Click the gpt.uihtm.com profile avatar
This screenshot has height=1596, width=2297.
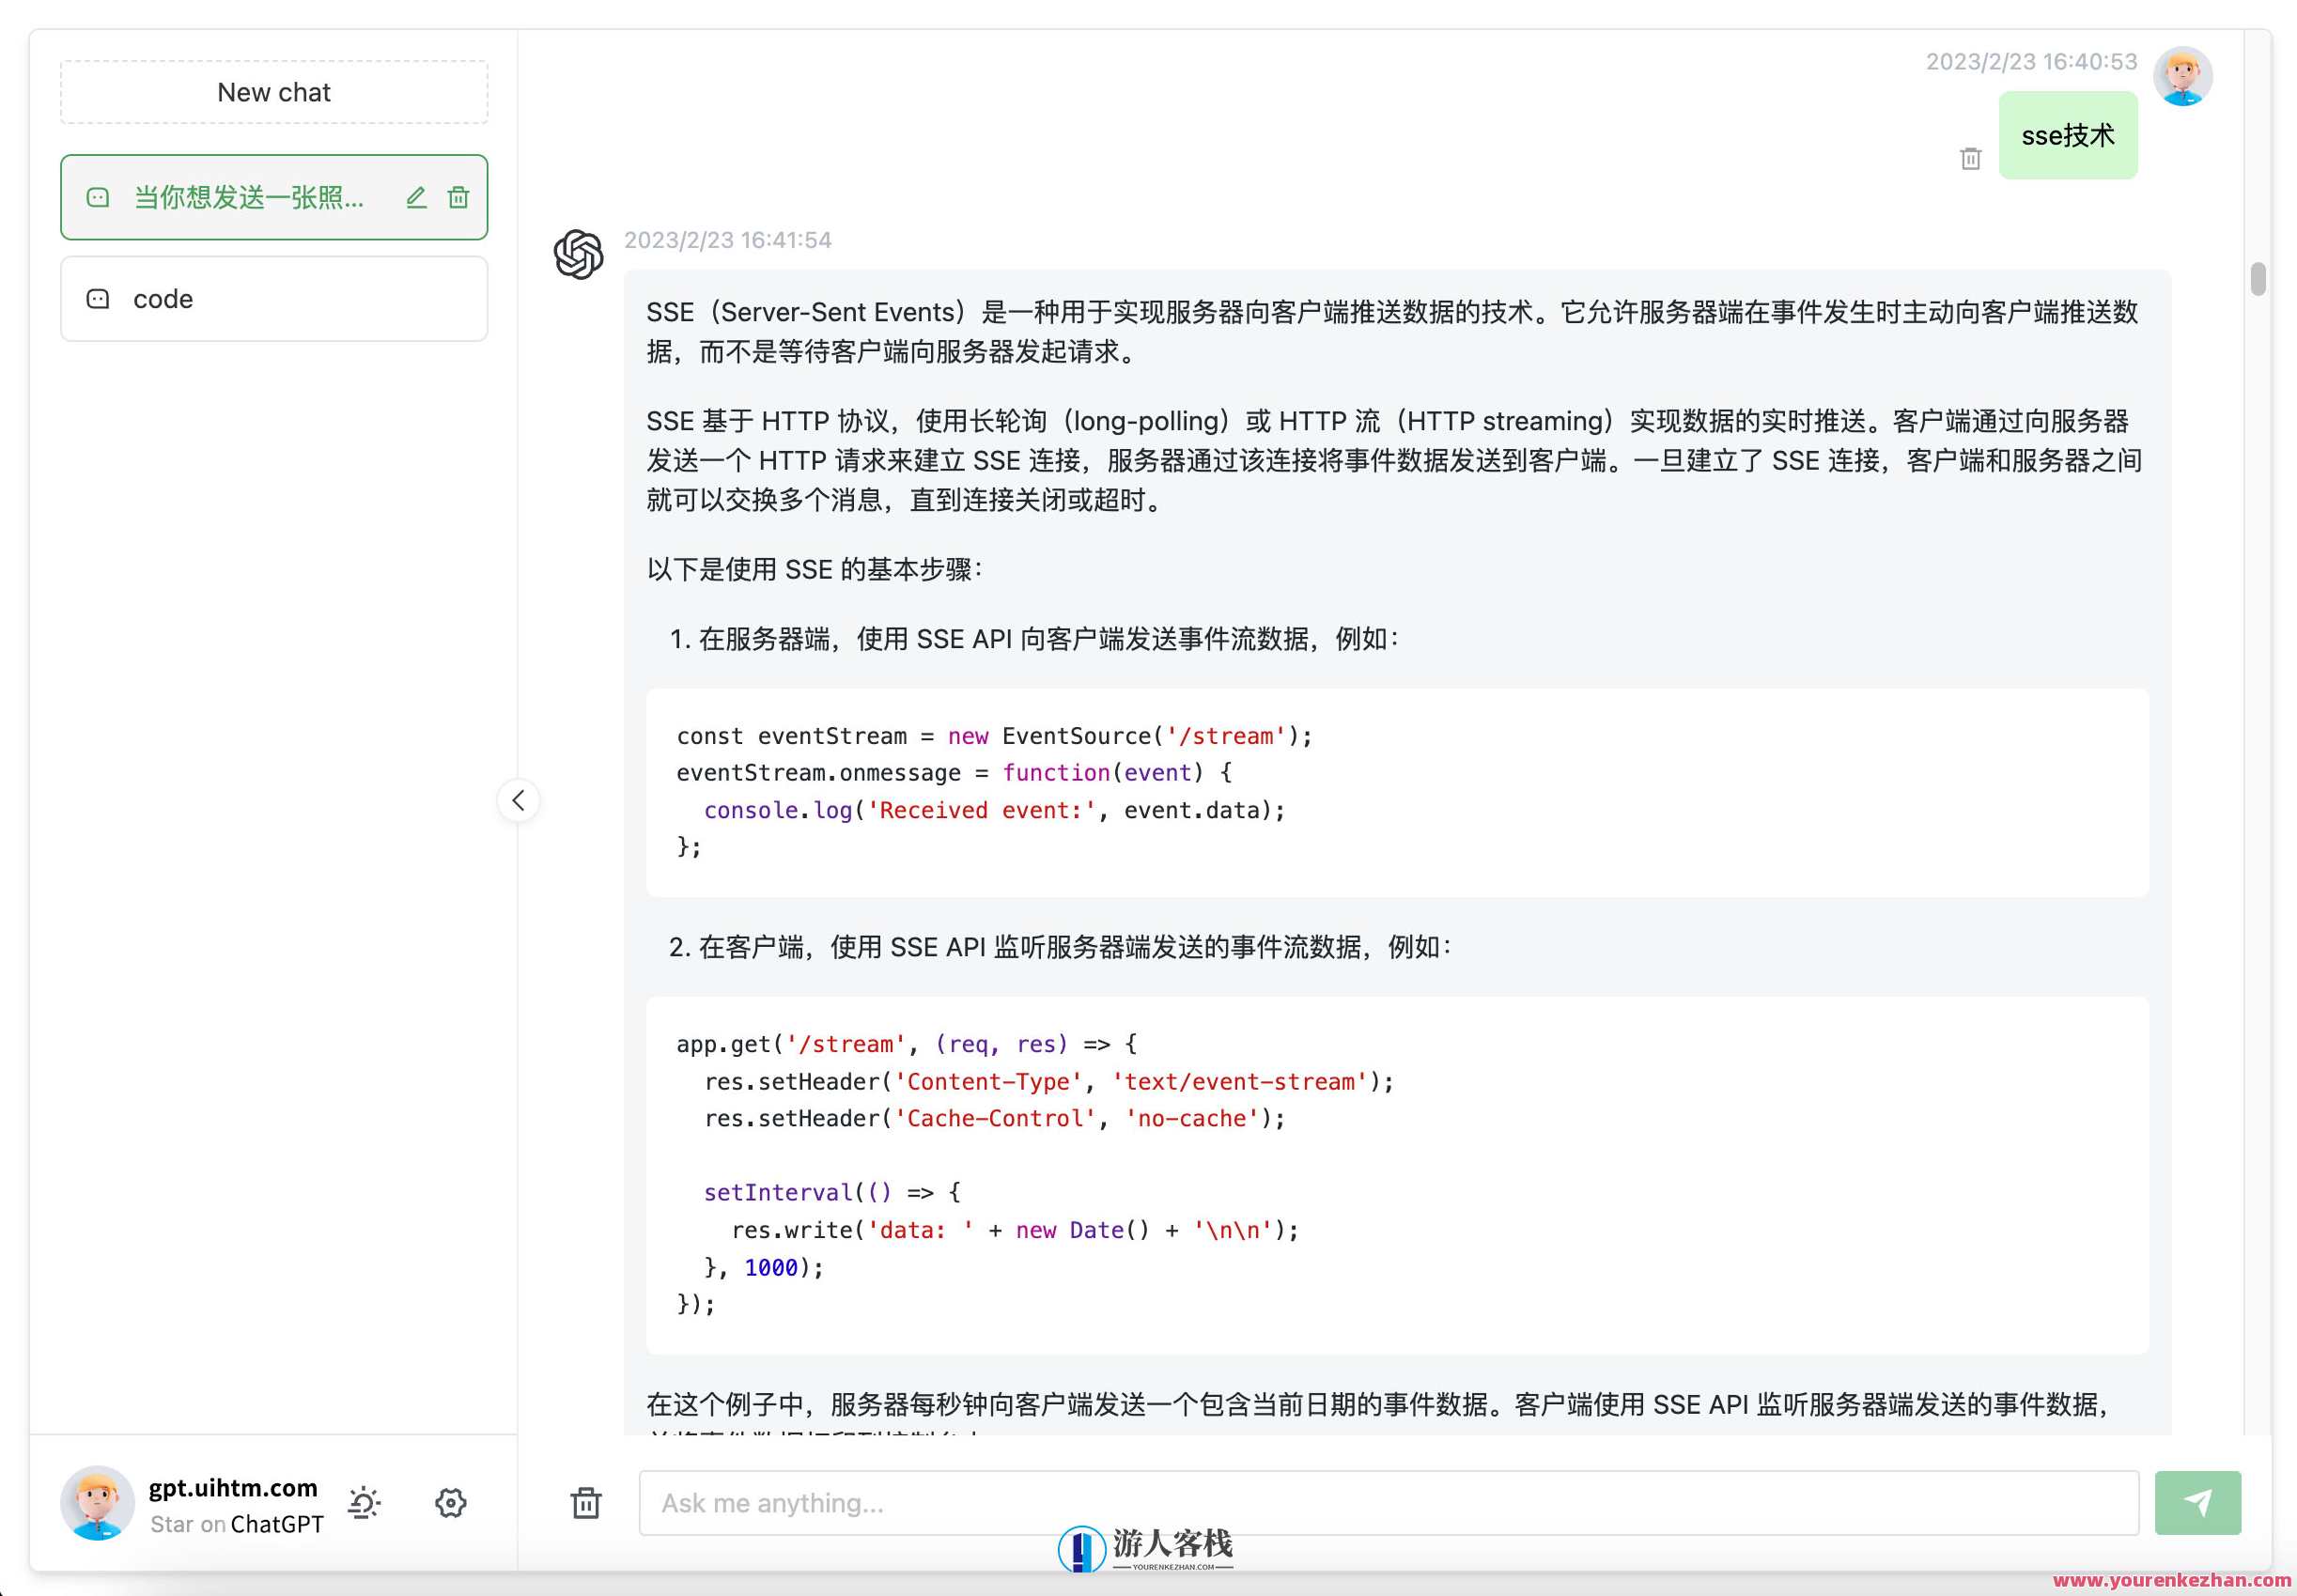(97, 1502)
